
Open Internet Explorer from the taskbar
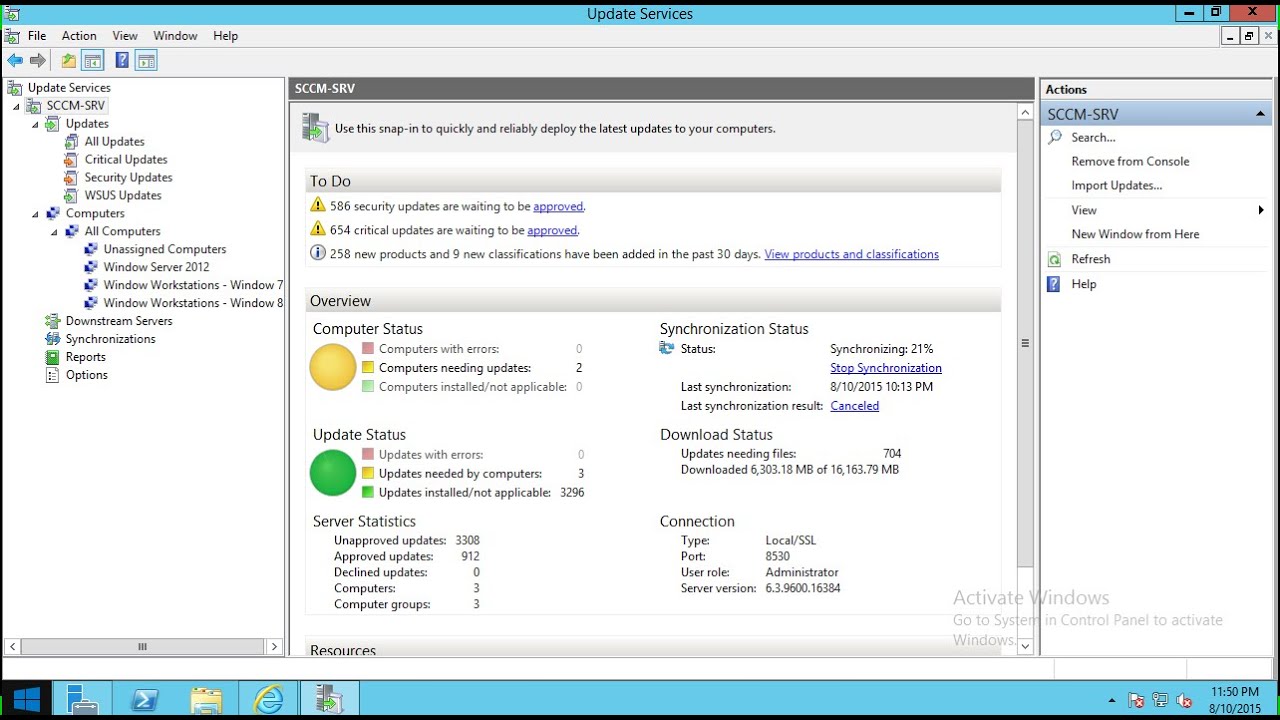(x=269, y=699)
